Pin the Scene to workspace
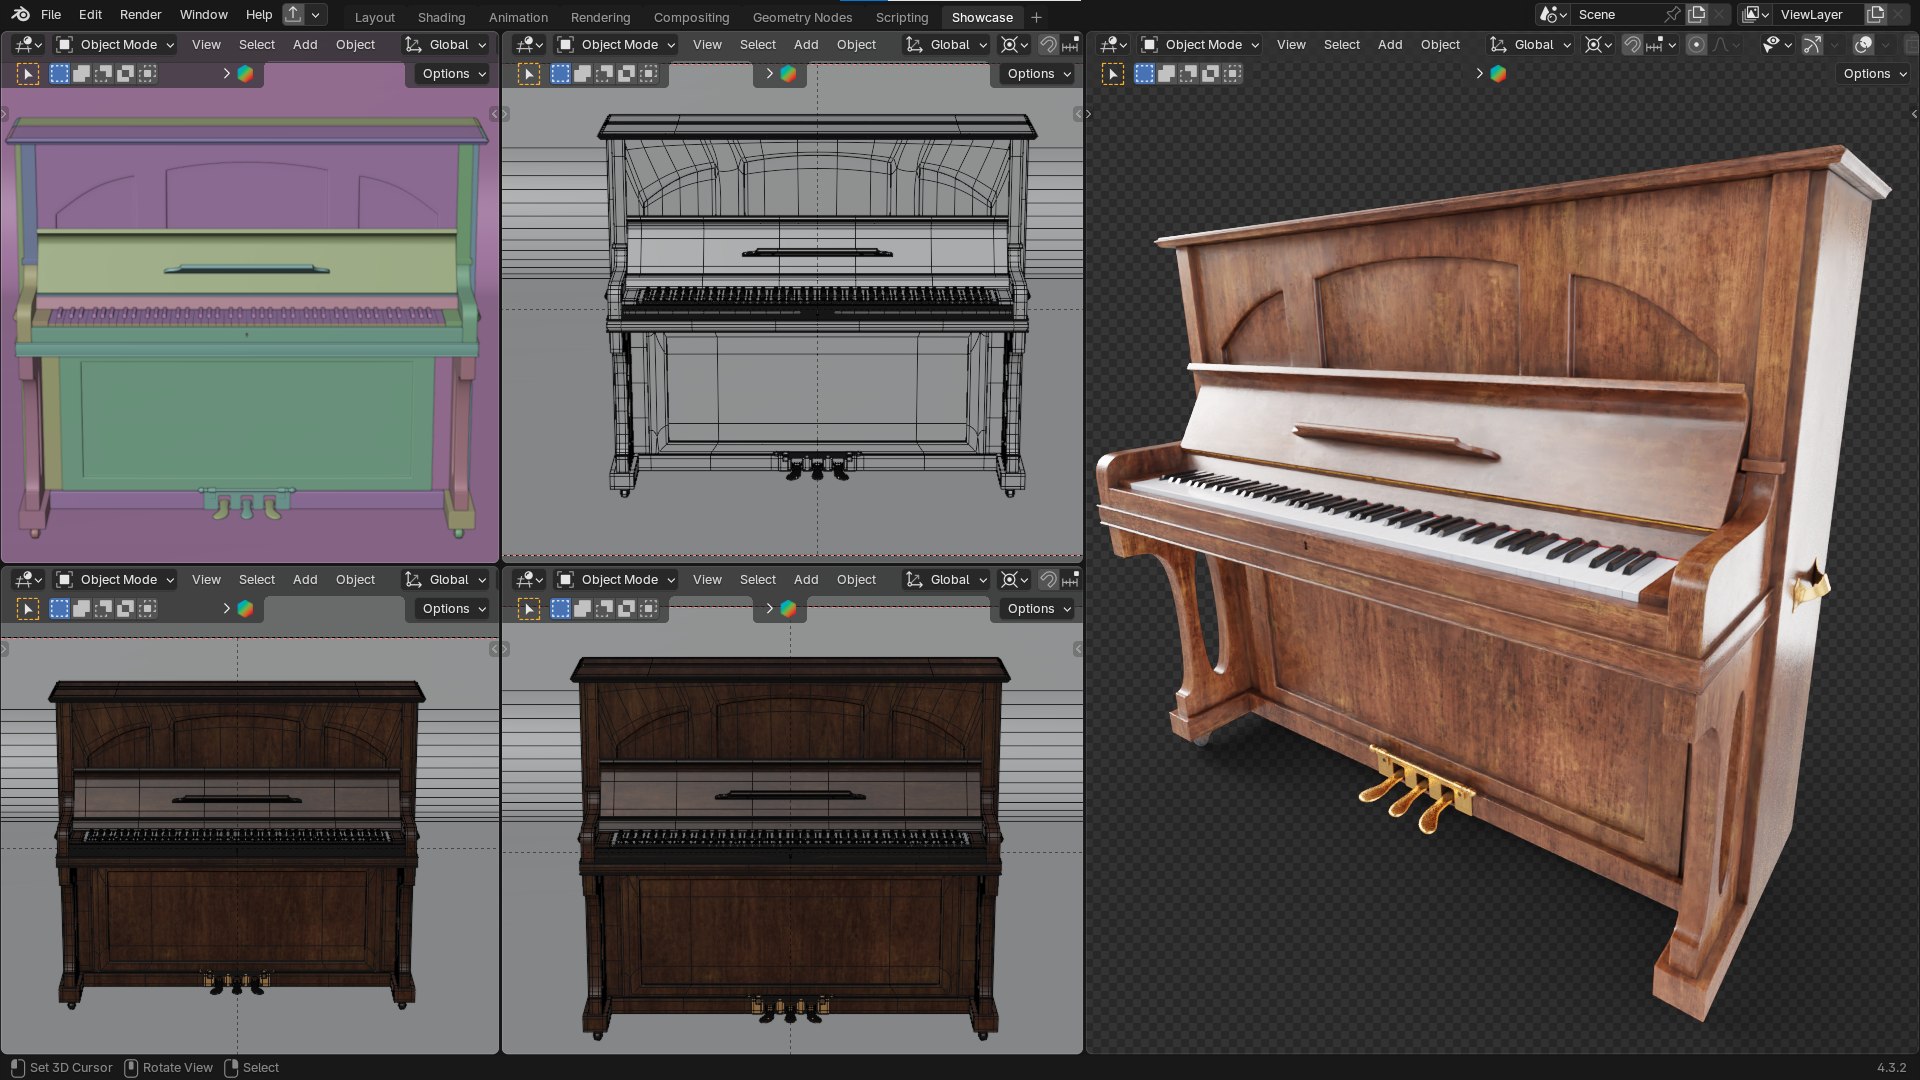The width and height of the screenshot is (1920, 1080). pos(1672,14)
